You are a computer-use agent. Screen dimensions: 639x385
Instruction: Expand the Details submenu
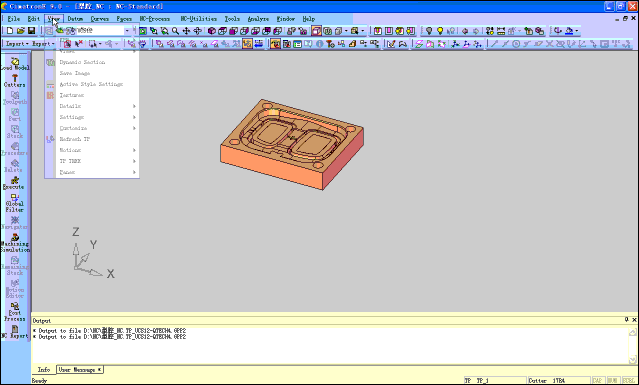pos(97,106)
